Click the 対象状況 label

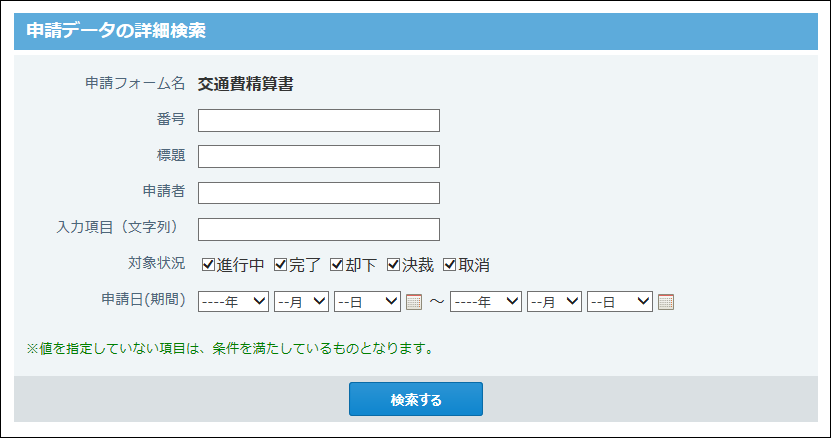156,262
